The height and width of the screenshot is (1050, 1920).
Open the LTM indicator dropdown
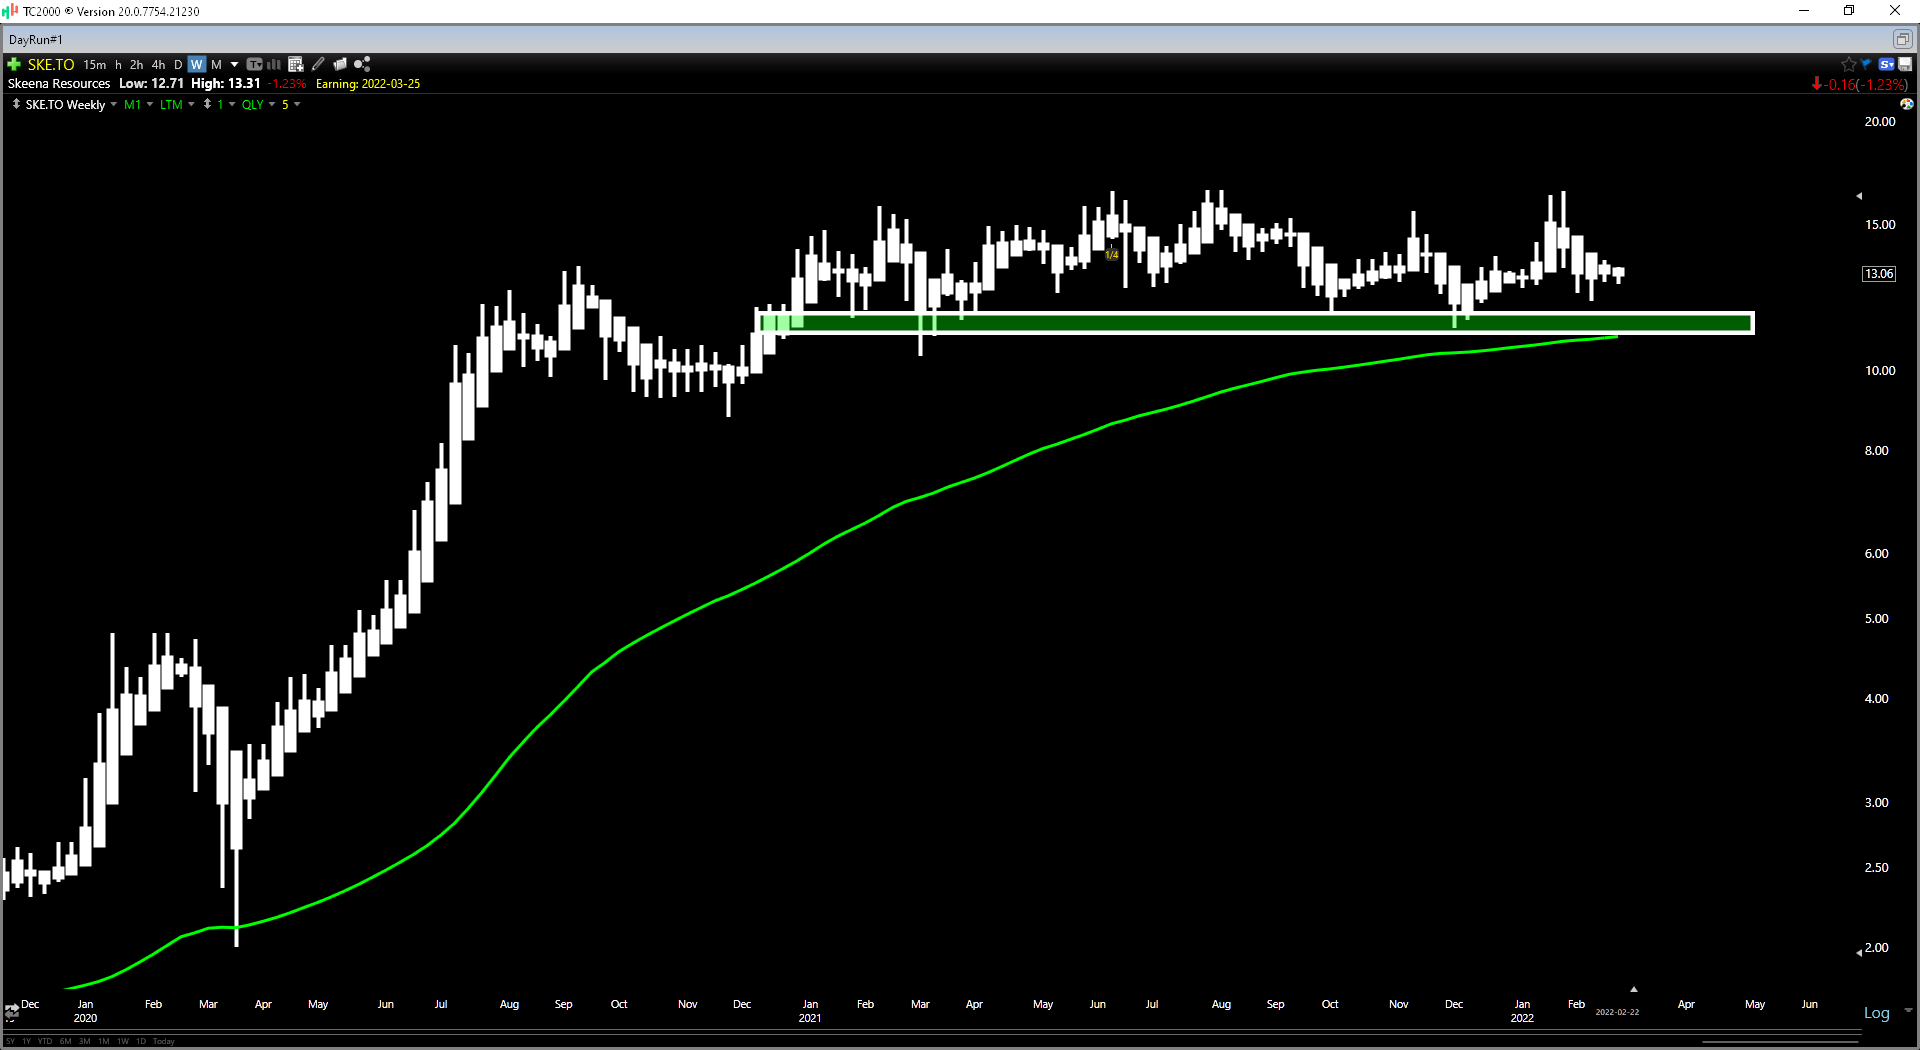click(x=191, y=104)
